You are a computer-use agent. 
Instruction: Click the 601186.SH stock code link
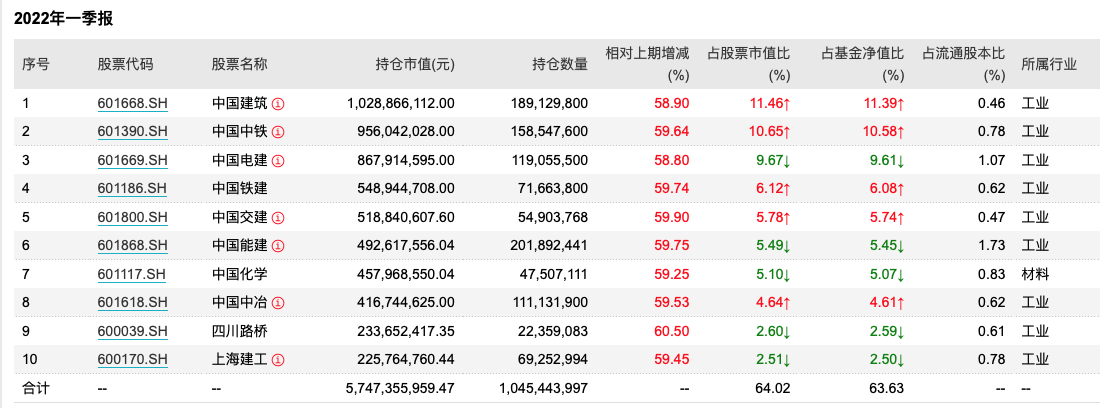pyautogui.click(x=132, y=188)
